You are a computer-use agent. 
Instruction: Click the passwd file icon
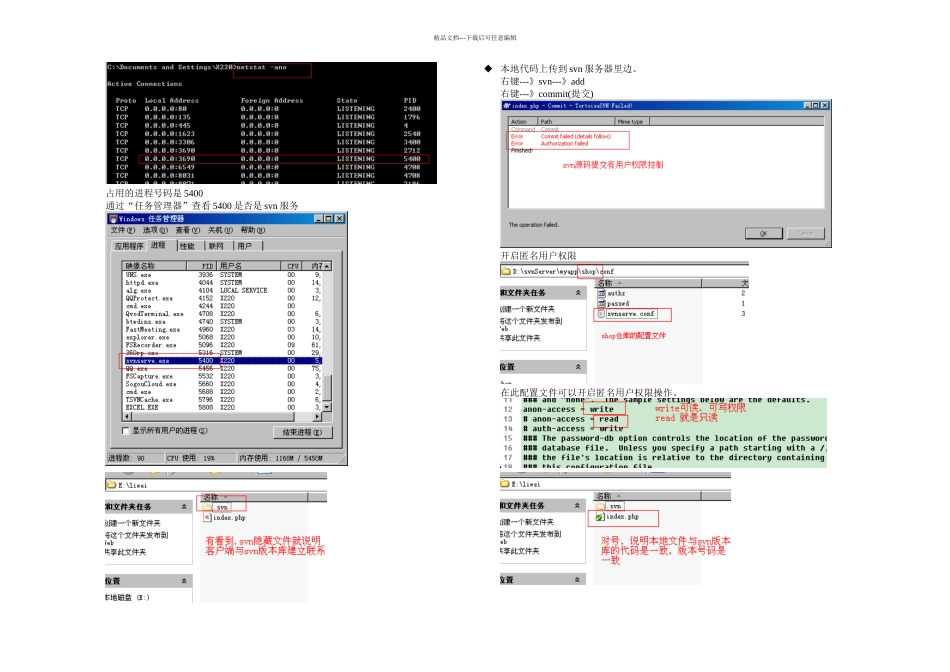tap(602, 303)
